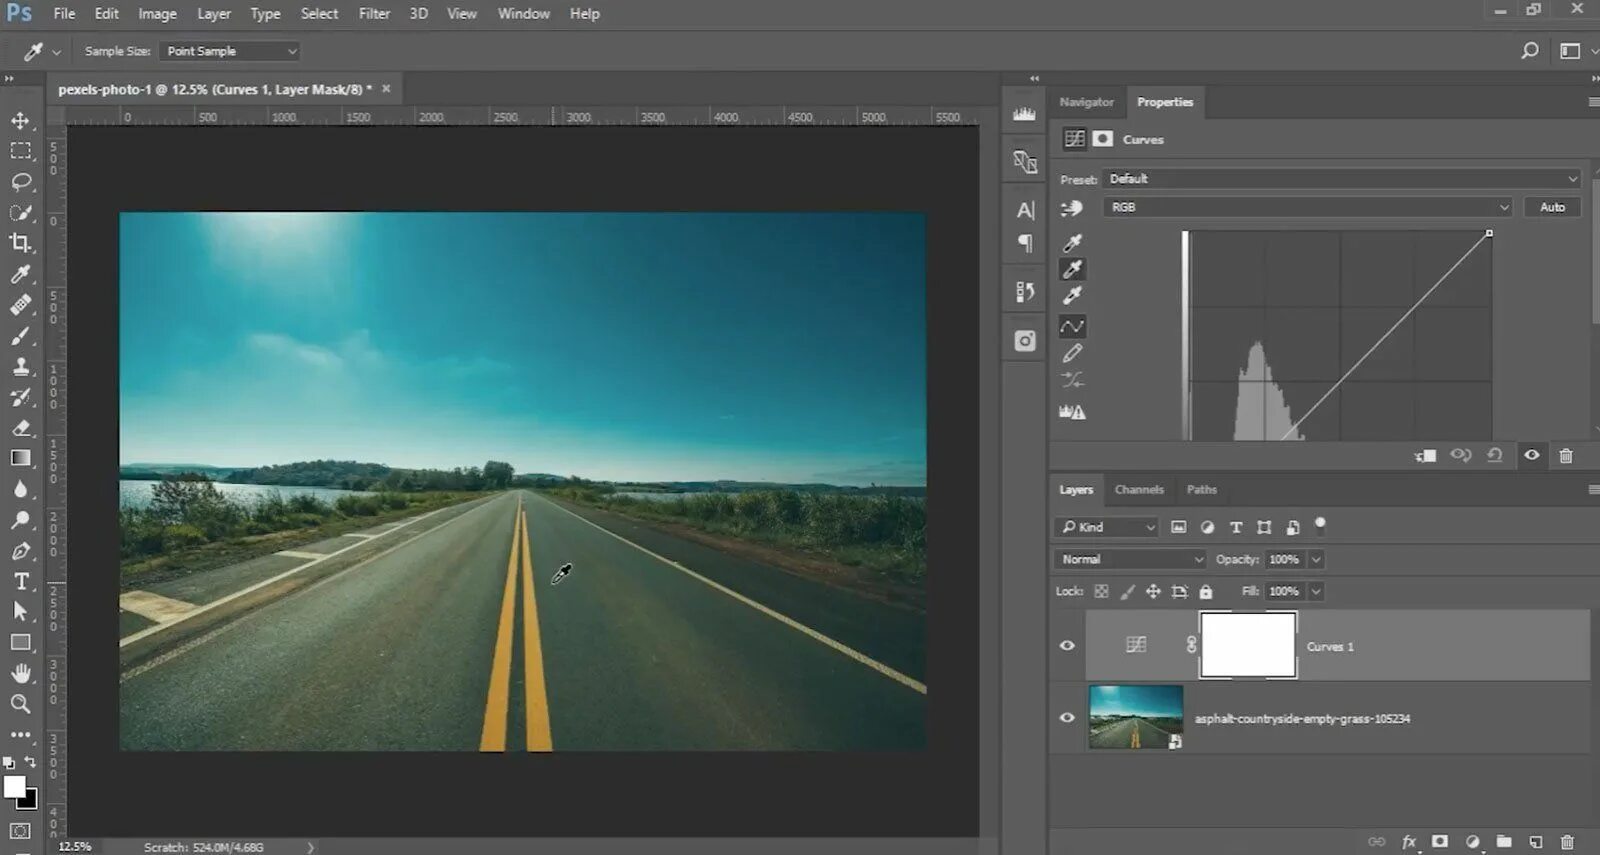
Task: Click the Auto button in Curves
Action: pyautogui.click(x=1552, y=207)
